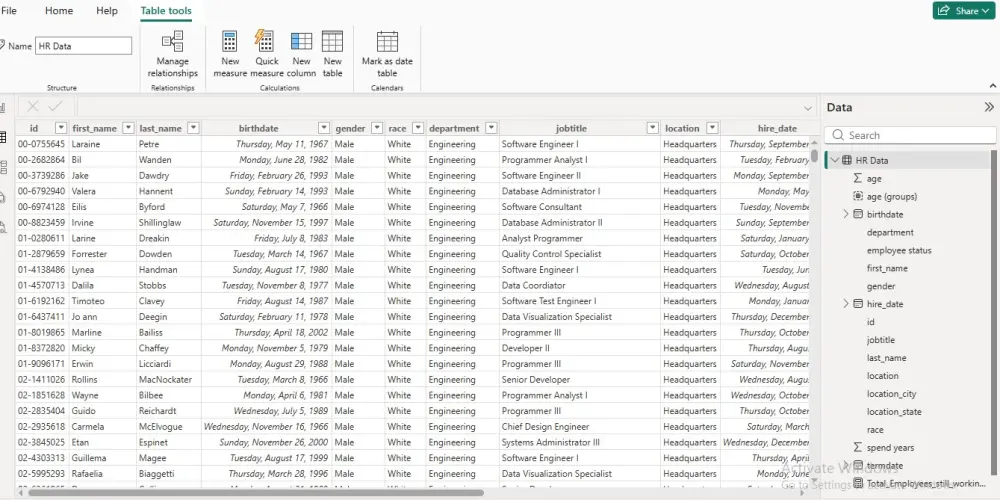This screenshot has height=500, width=1000.
Task: Select the last_name field in Data pane
Action: [x=886, y=358]
